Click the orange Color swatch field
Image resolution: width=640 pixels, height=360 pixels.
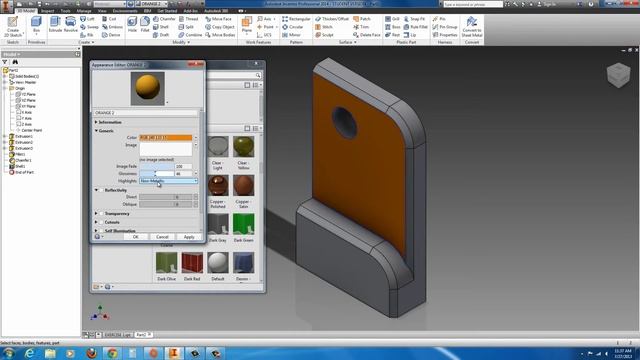click(166, 138)
